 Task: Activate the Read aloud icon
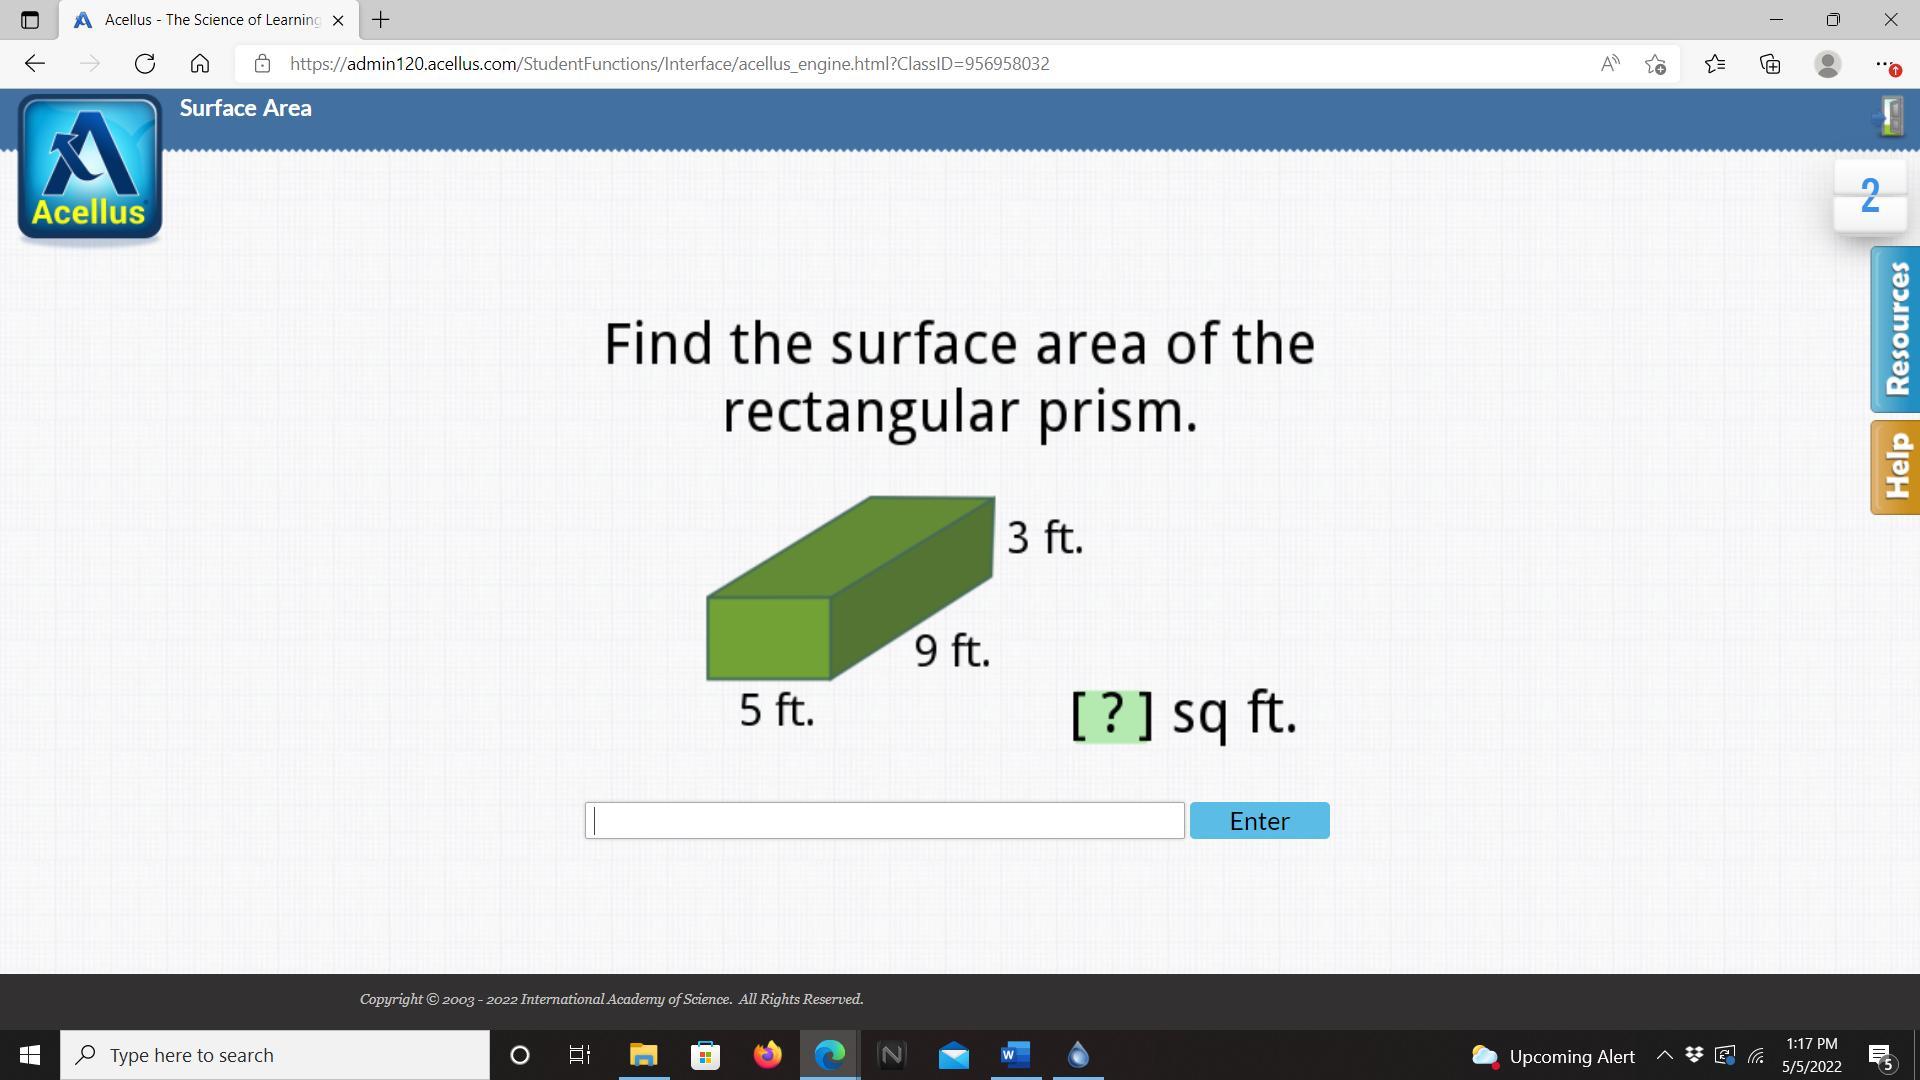click(1609, 64)
